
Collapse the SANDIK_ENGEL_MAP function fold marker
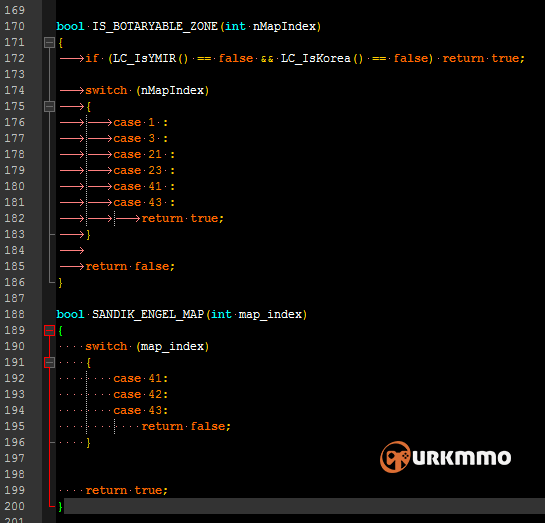tap(49, 330)
